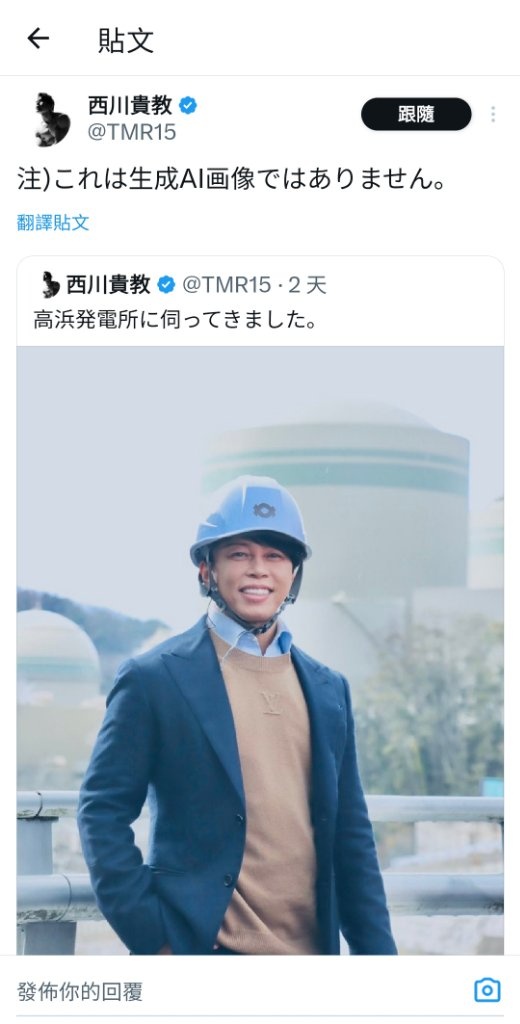Select the author name 西川貴教 at the top
This screenshot has height=1024, width=520.
click(130, 105)
